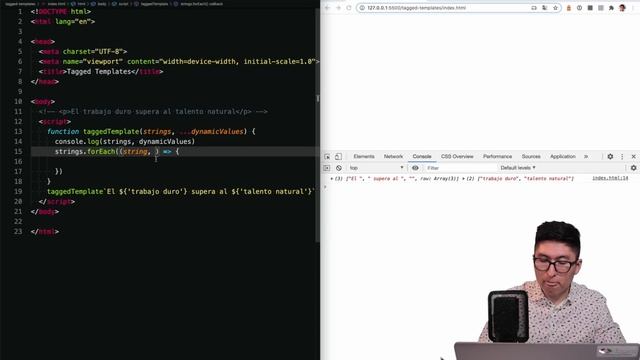
Task: Click line number 13 in the editor gutter
Action: click(x=18, y=131)
